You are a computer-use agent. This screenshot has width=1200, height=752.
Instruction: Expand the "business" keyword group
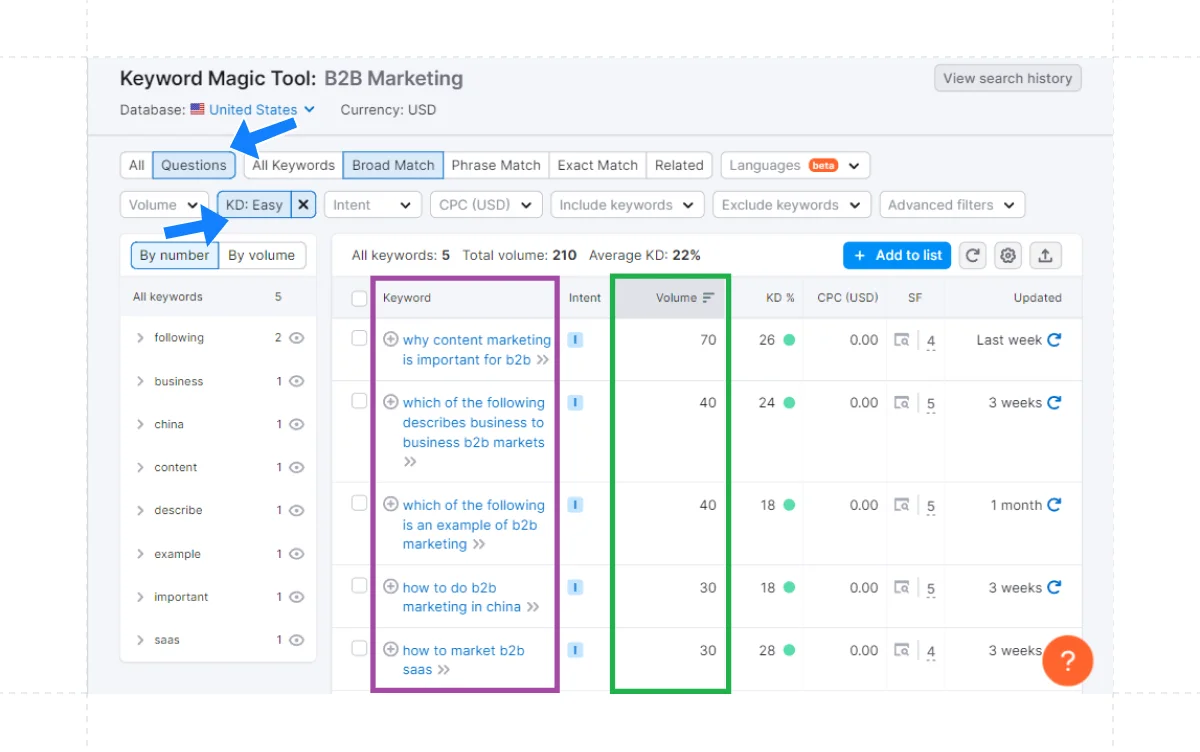click(140, 381)
